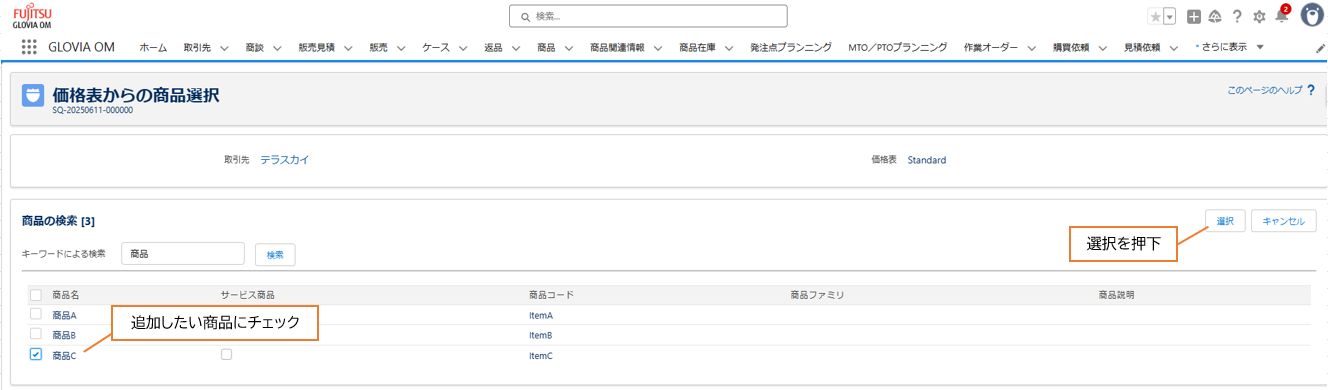Check the checkbox for 商品B
The height and width of the screenshot is (390, 1328).
[x=36, y=334]
